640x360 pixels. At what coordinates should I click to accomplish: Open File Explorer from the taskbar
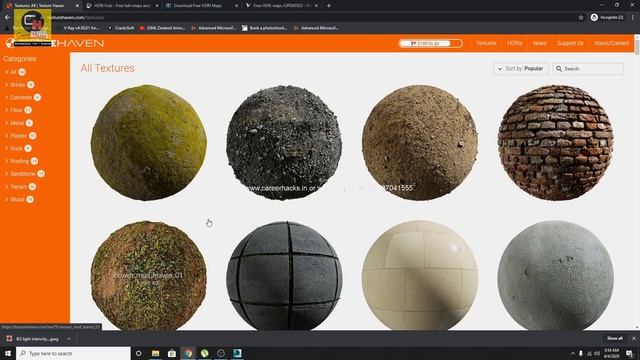coord(156,353)
